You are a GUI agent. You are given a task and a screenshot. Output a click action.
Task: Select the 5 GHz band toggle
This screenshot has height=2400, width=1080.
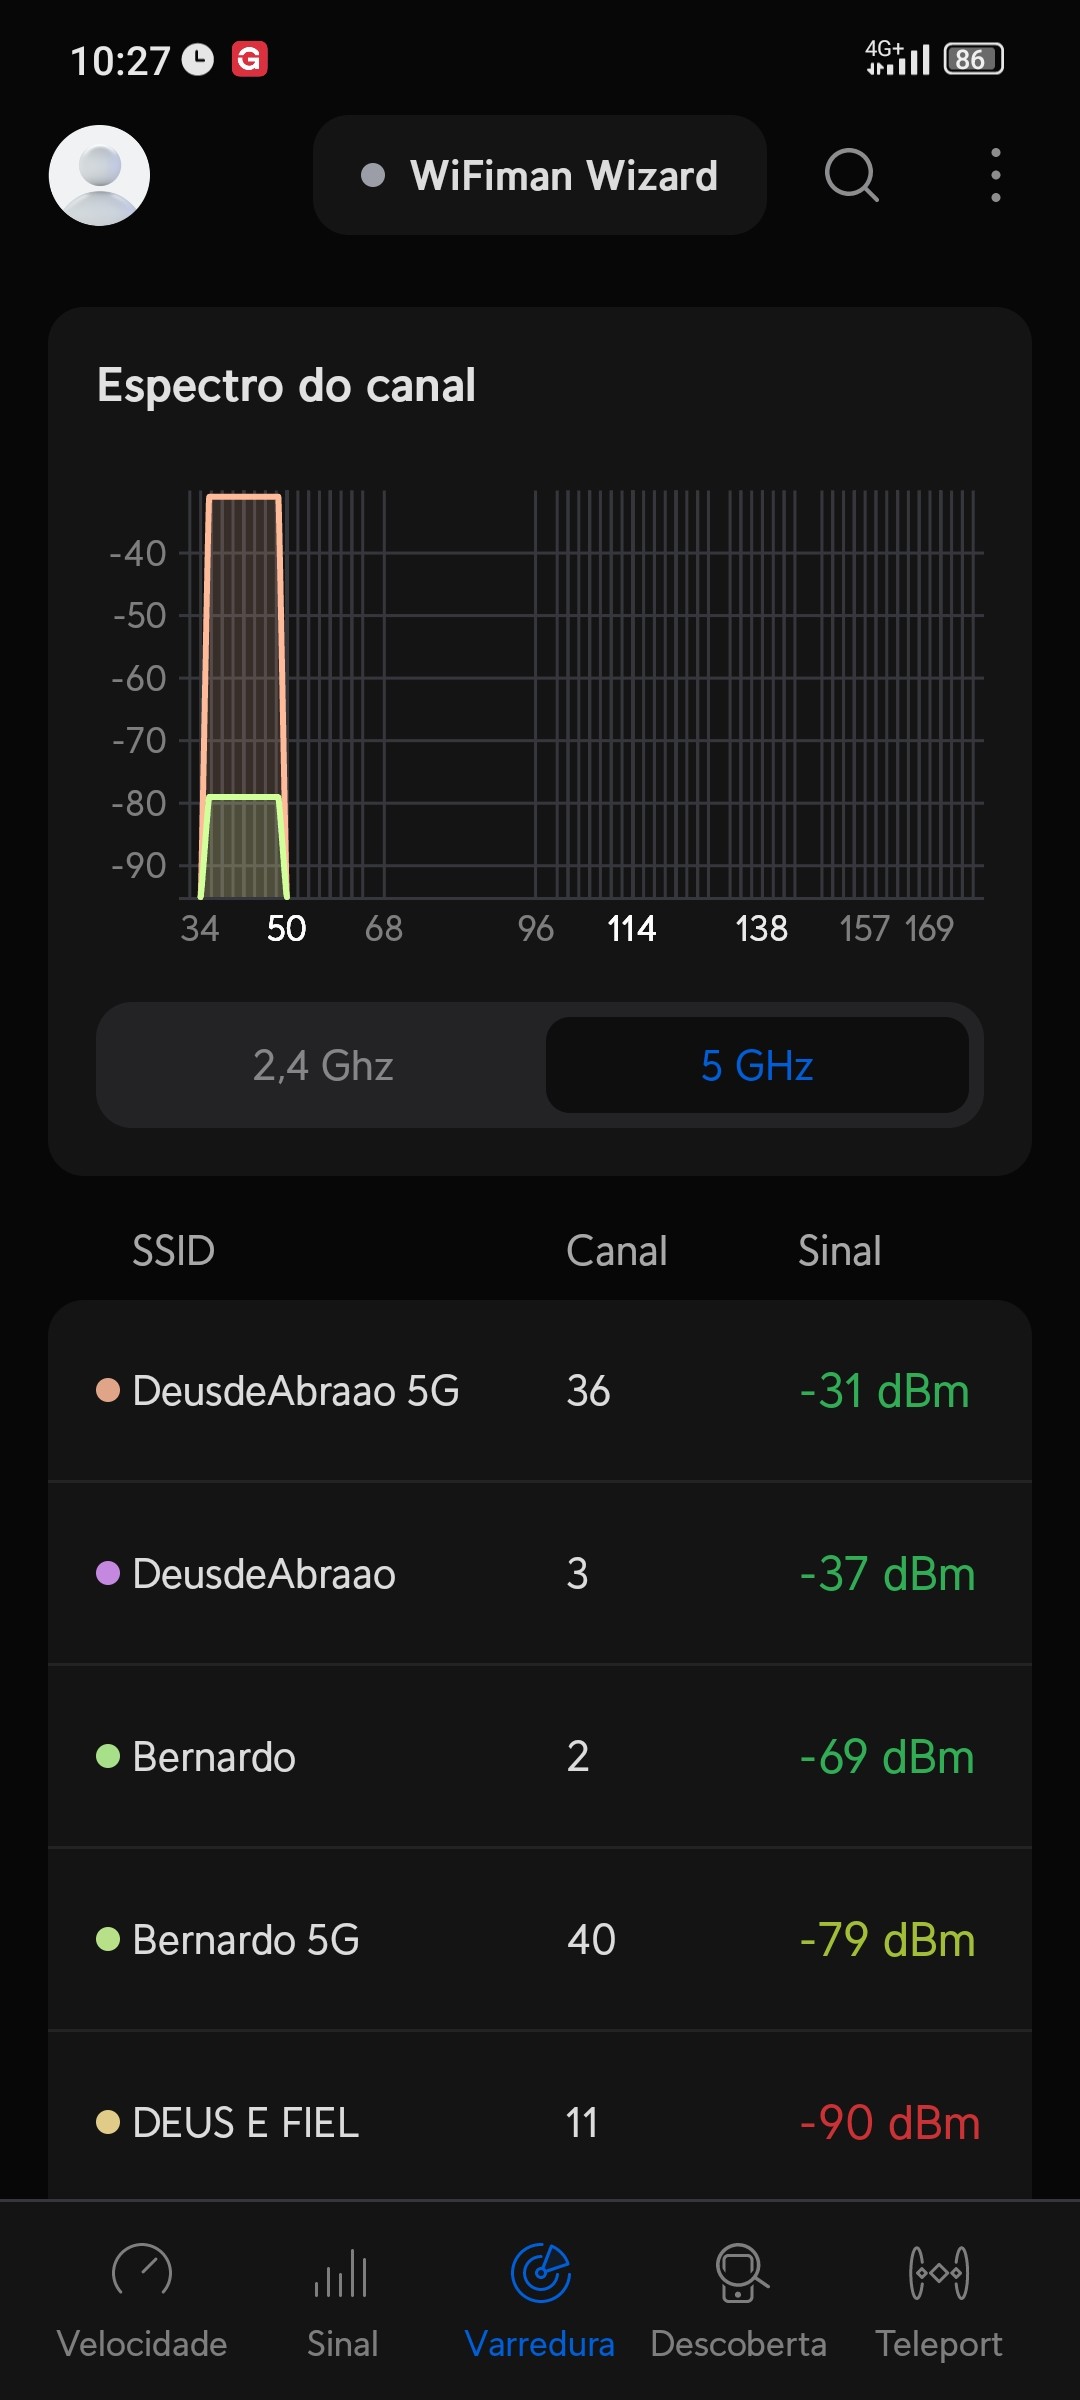click(x=757, y=1065)
